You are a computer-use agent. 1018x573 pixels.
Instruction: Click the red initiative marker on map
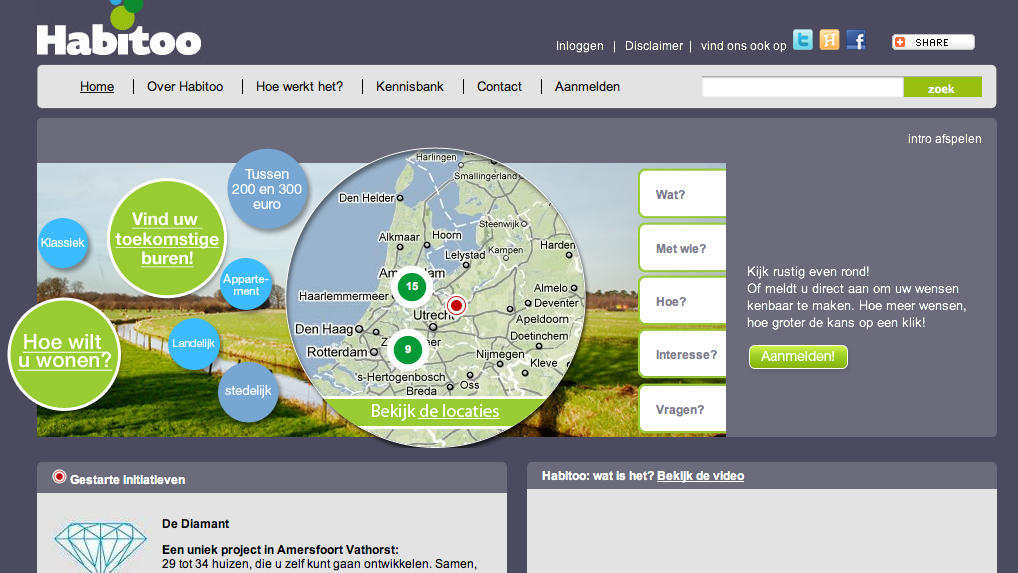(456, 305)
